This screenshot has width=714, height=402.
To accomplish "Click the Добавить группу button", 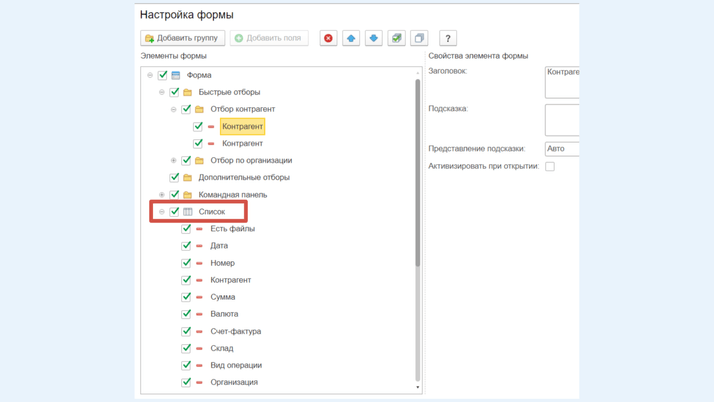I will tap(182, 38).
